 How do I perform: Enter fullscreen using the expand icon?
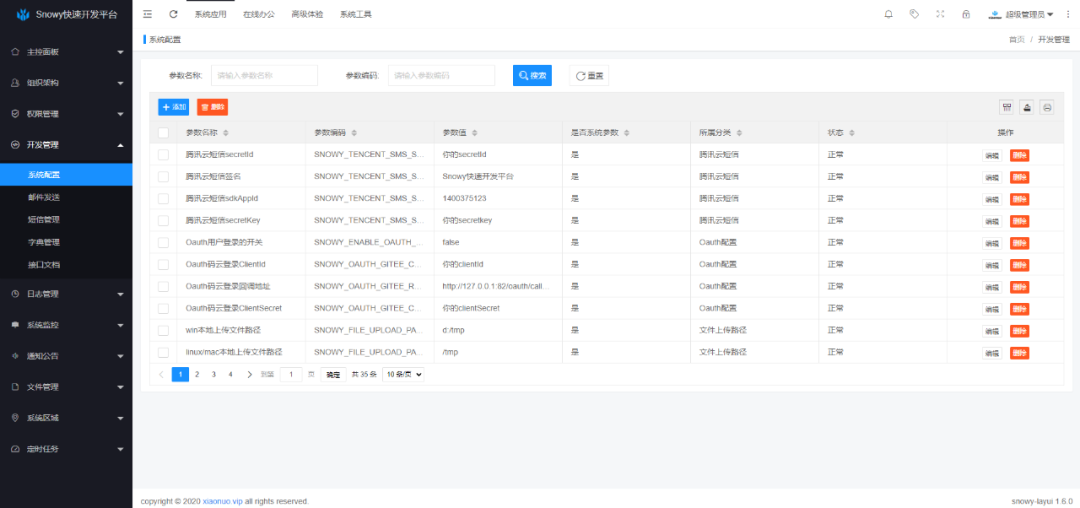point(940,14)
